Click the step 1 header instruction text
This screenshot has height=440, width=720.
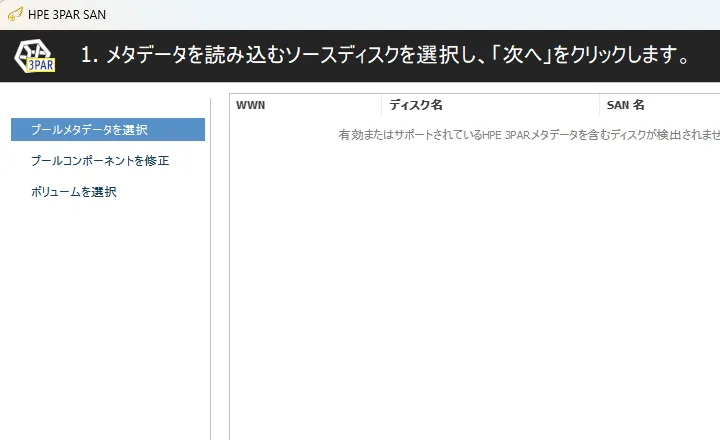[x=385, y=55]
